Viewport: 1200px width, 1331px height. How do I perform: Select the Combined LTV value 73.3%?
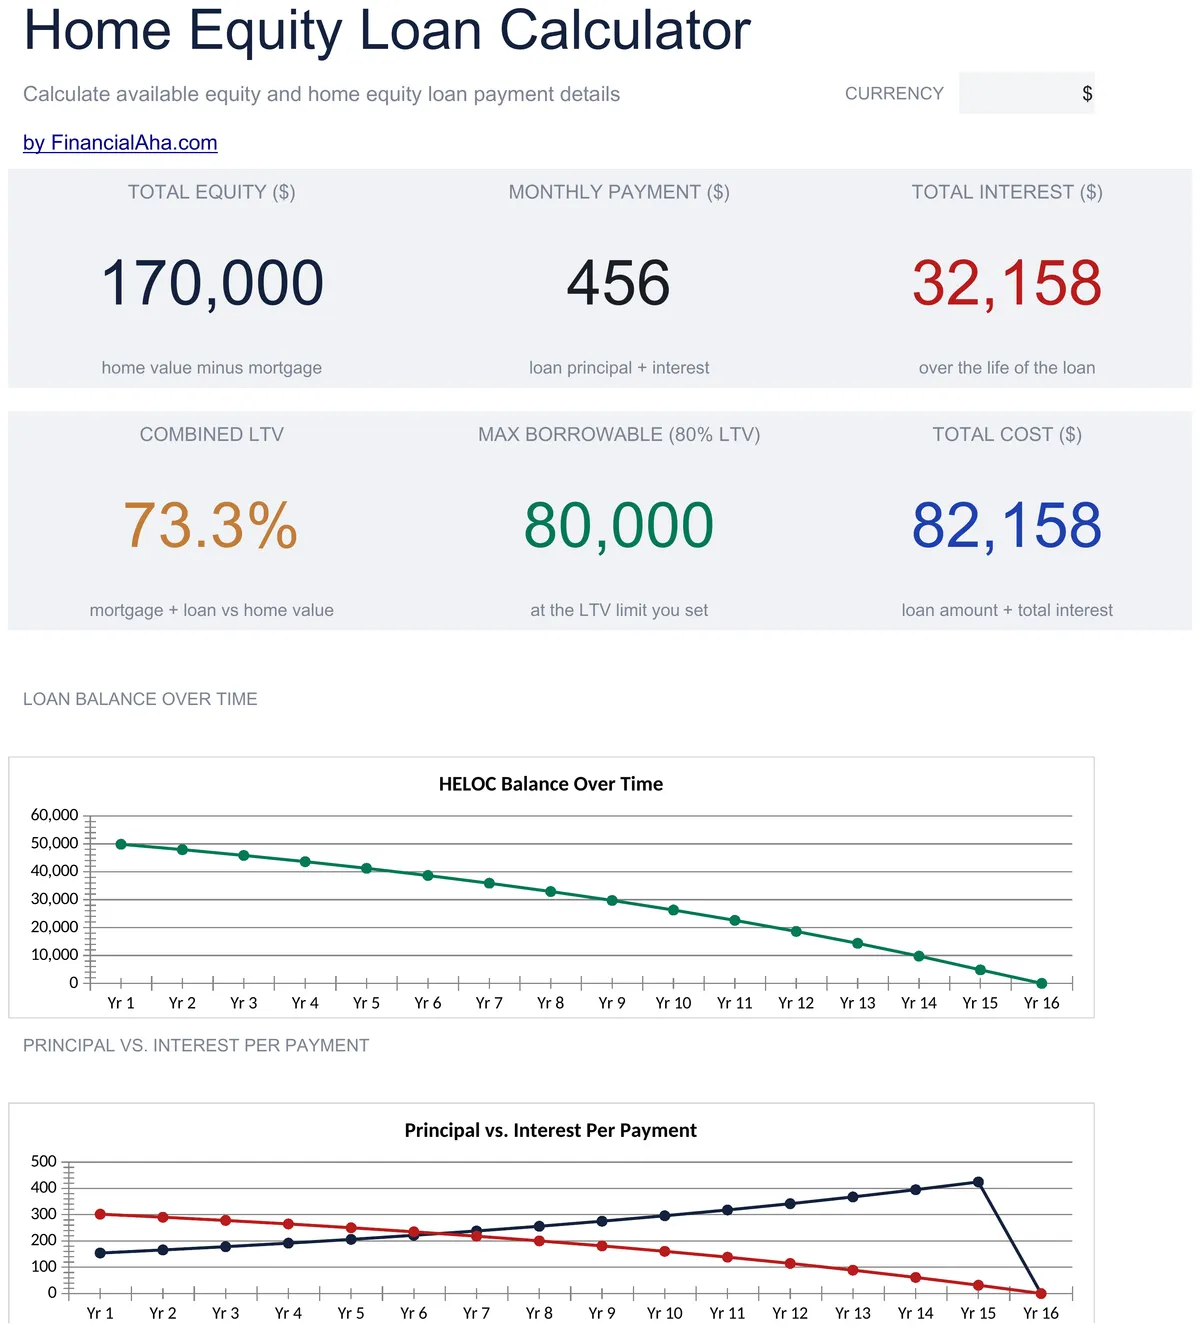click(x=211, y=526)
